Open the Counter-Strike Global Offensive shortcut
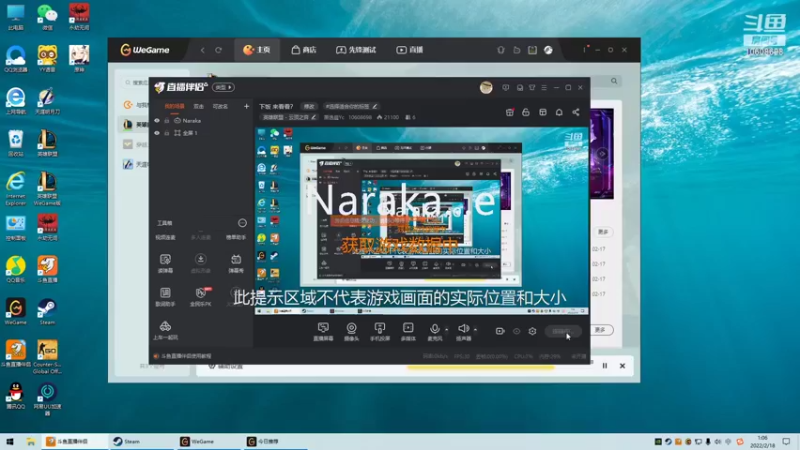This screenshot has width=800, height=450. (47, 357)
